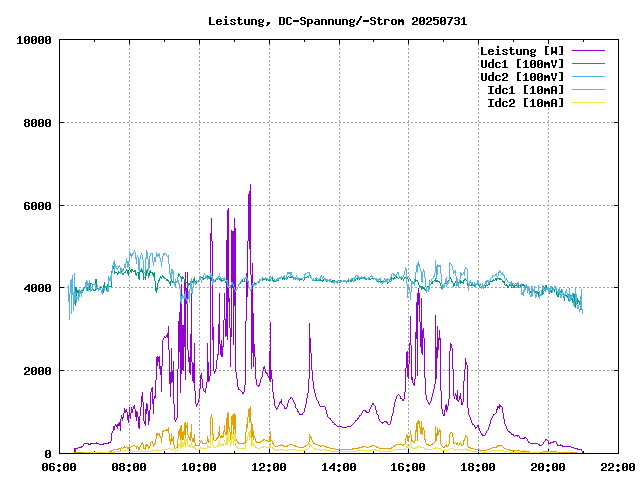Click the "Udc2 [100mV]" legend entry
This screenshot has height=480, width=640.
pyautogui.click(x=521, y=77)
